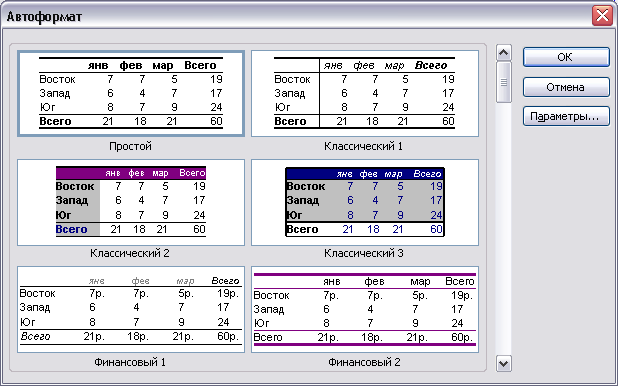Click the Финансовый 2 caption label
The image size is (618, 386).
[364, 362]
